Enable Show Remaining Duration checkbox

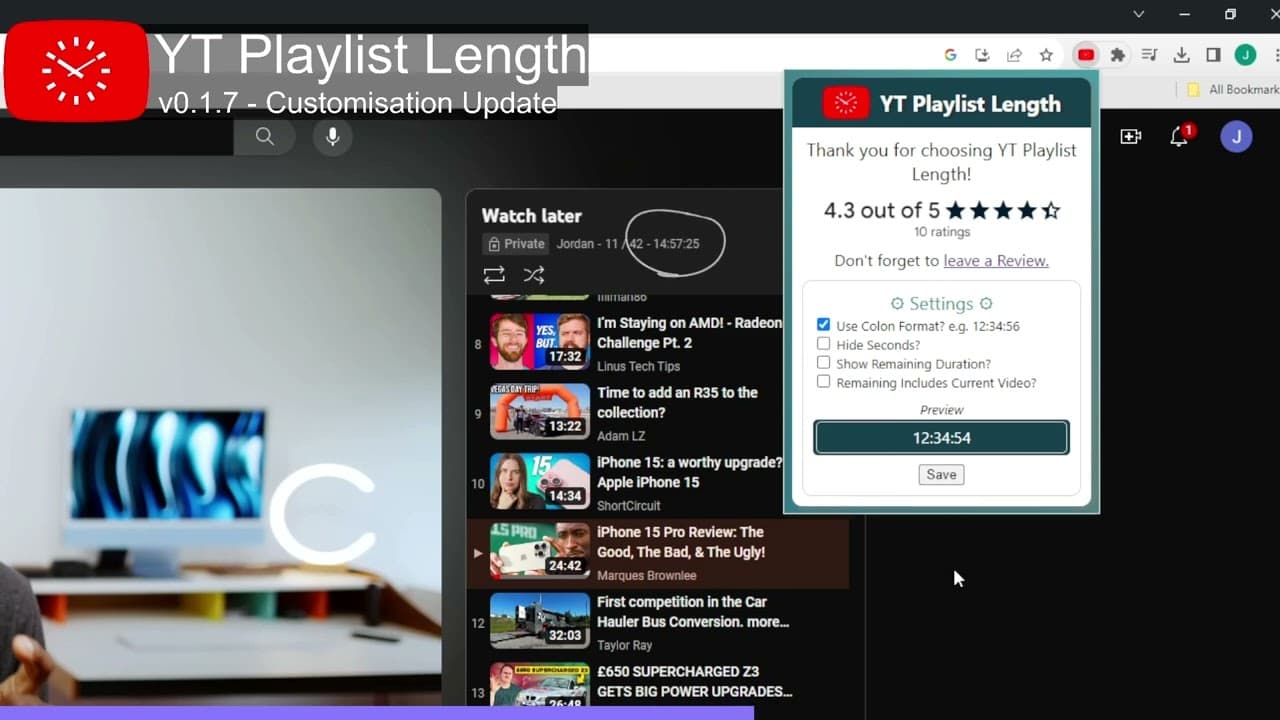(823, 363)
